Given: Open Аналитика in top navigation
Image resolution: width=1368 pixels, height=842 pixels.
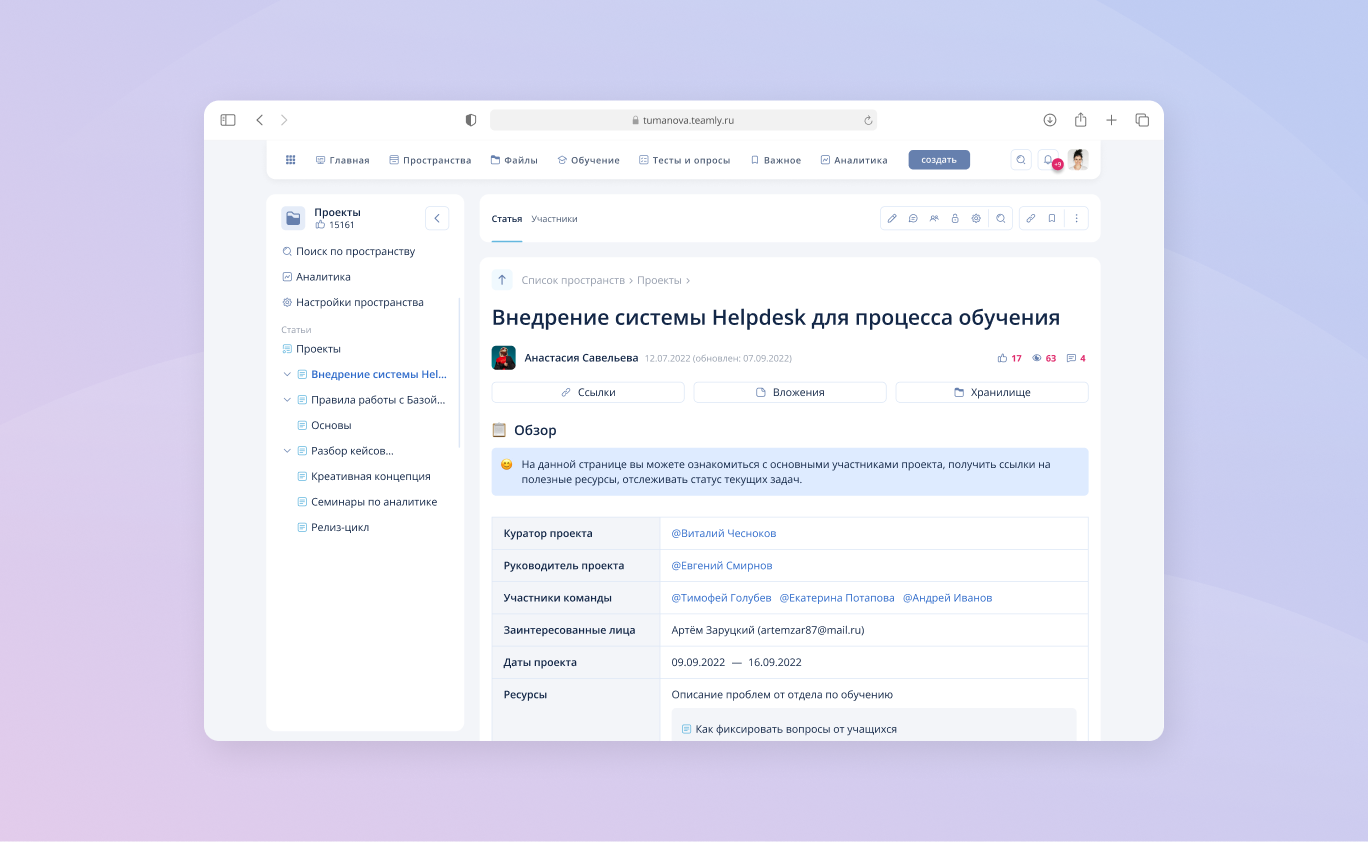Looking at the screenshot, I should (x=854, y=160).
